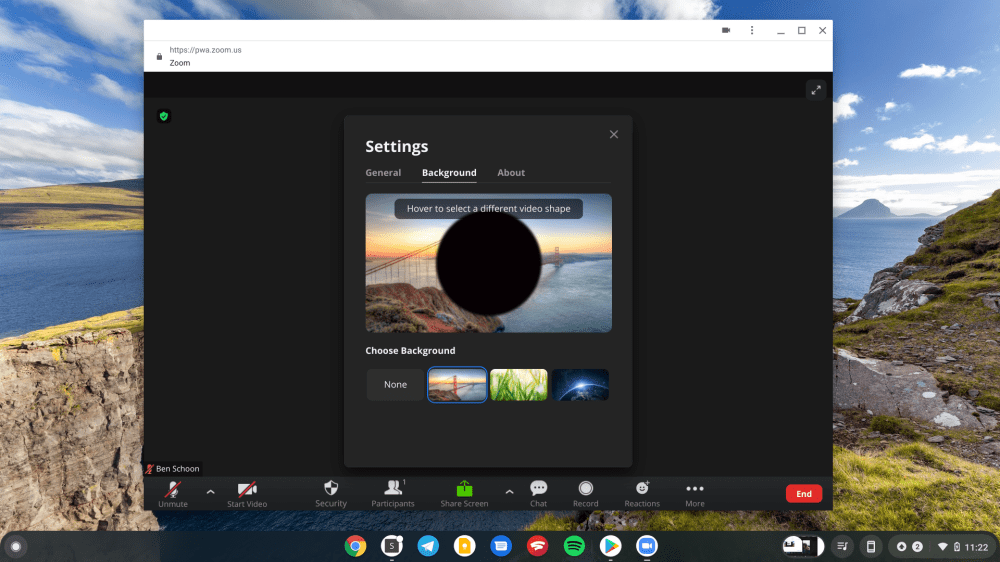Click the green Share Screen icon

(464, 489)
